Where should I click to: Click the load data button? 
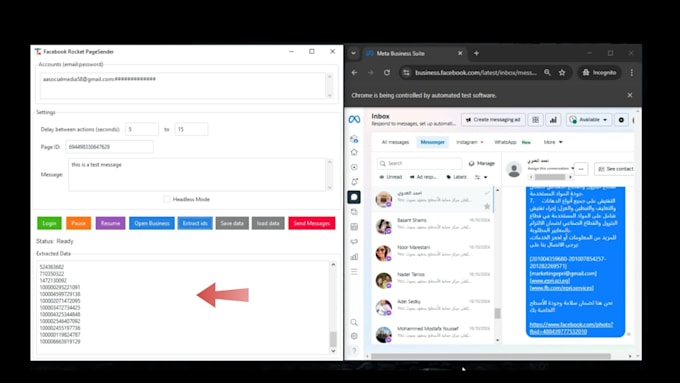pyautogui.click(x=268, y=223)
